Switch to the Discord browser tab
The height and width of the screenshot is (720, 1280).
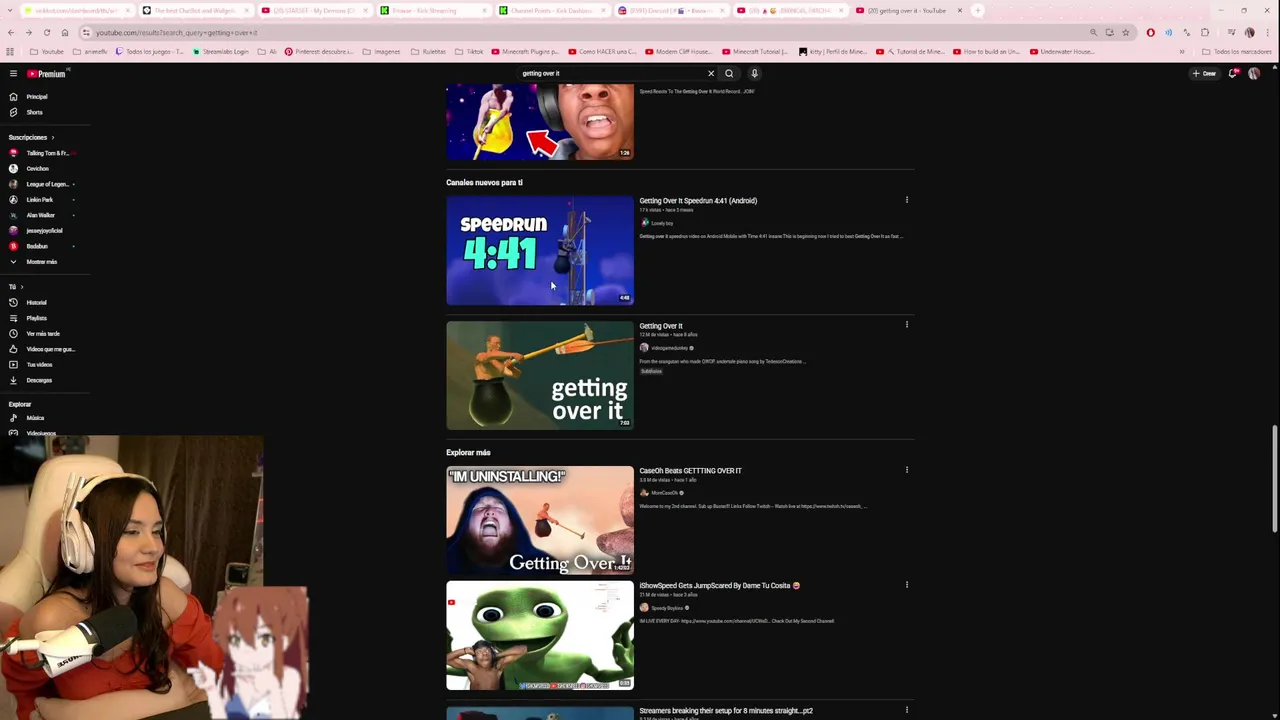(670, 11)
